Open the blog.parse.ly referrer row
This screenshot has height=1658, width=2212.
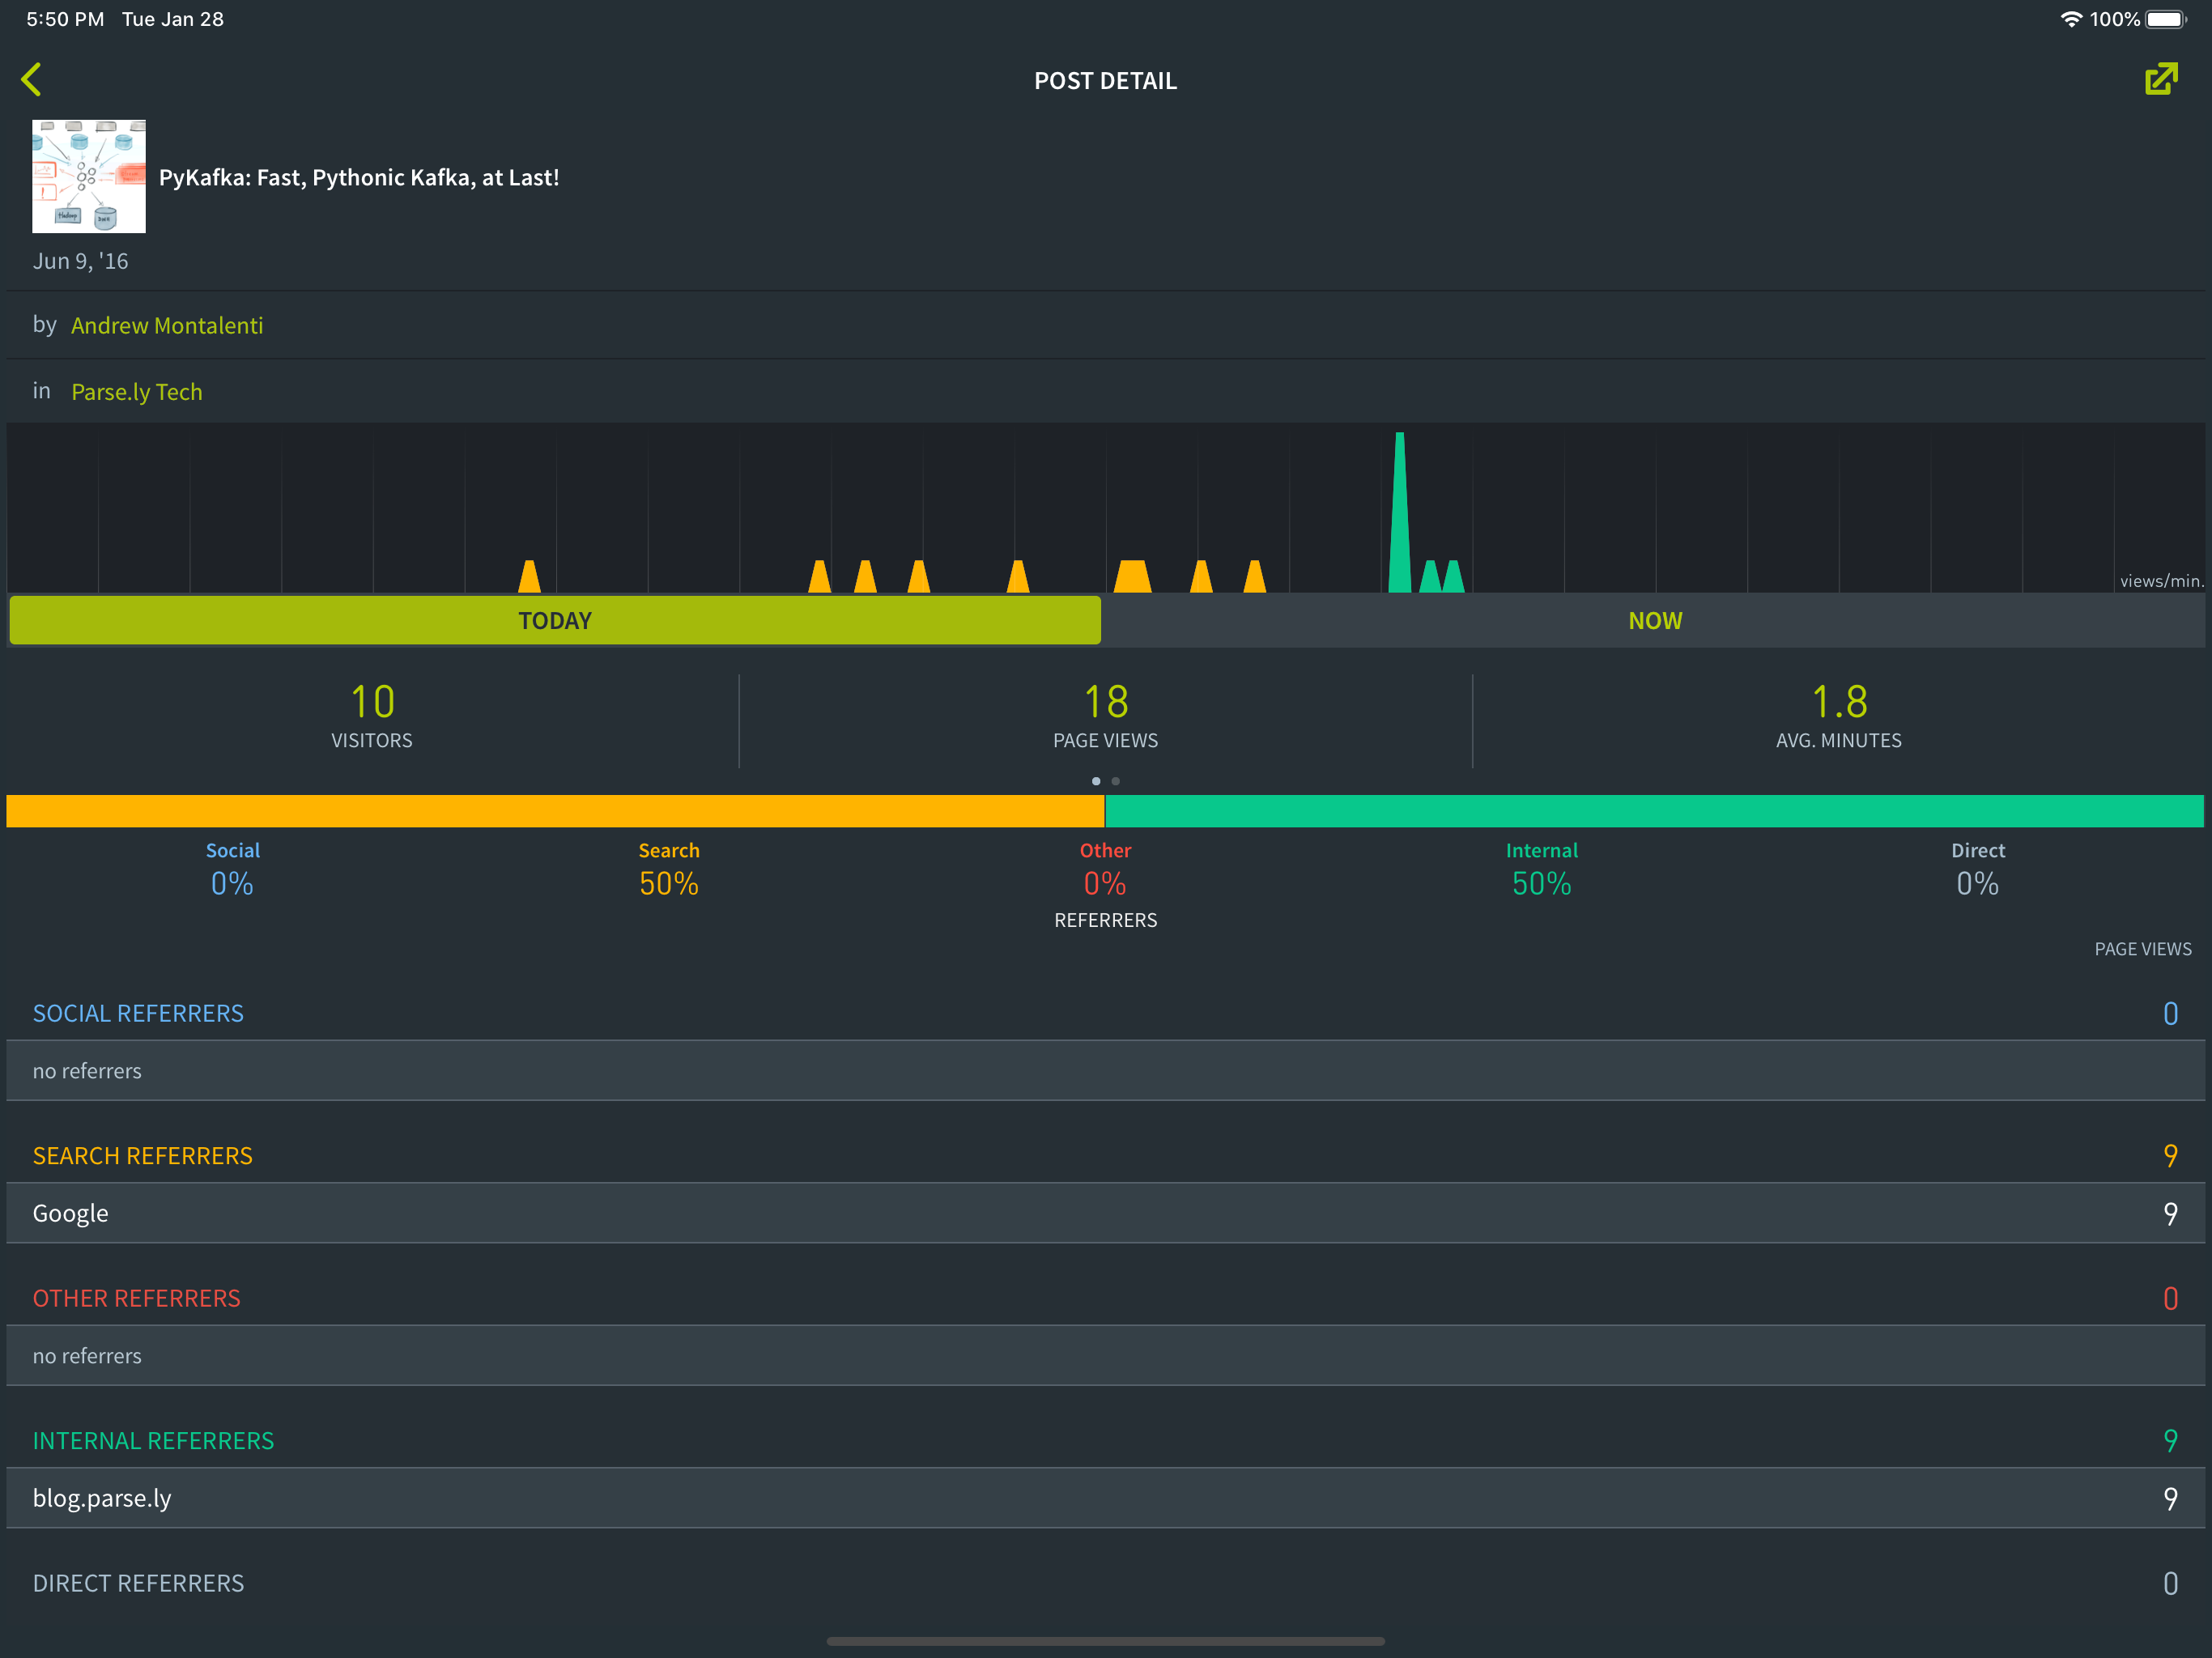[x=1105, y=1498]
